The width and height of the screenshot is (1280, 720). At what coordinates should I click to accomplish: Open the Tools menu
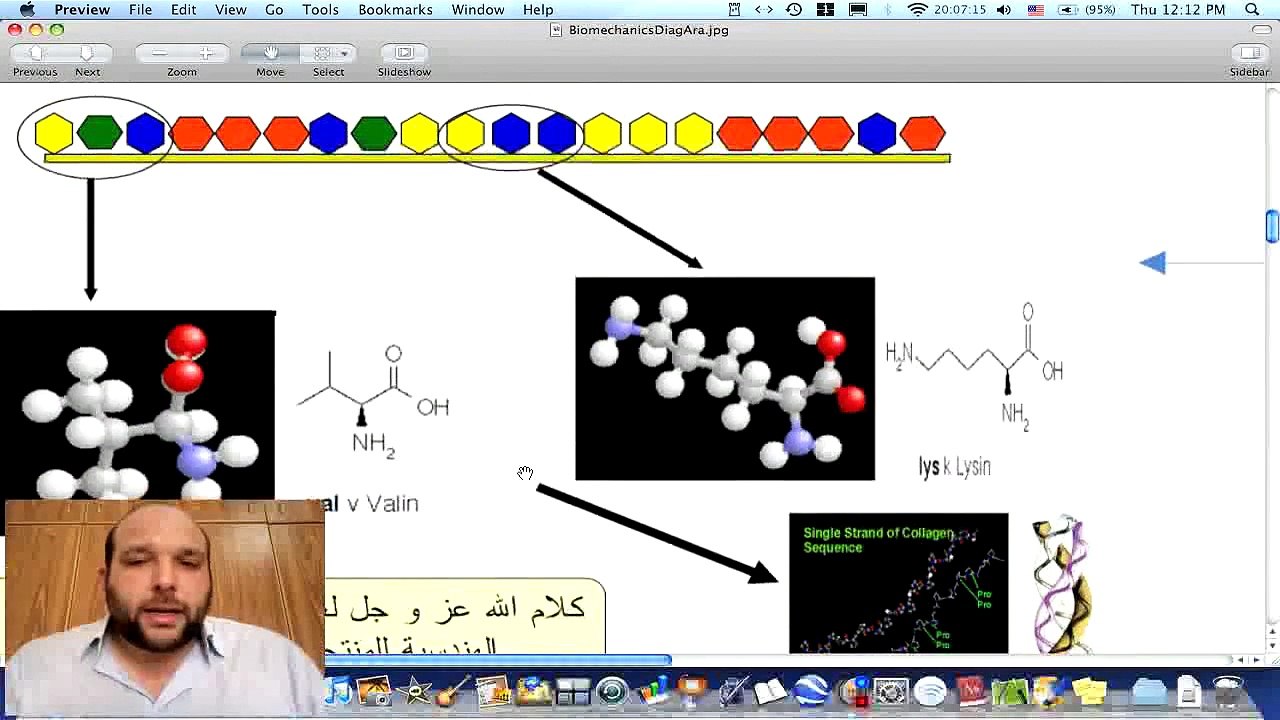point(320,10)
